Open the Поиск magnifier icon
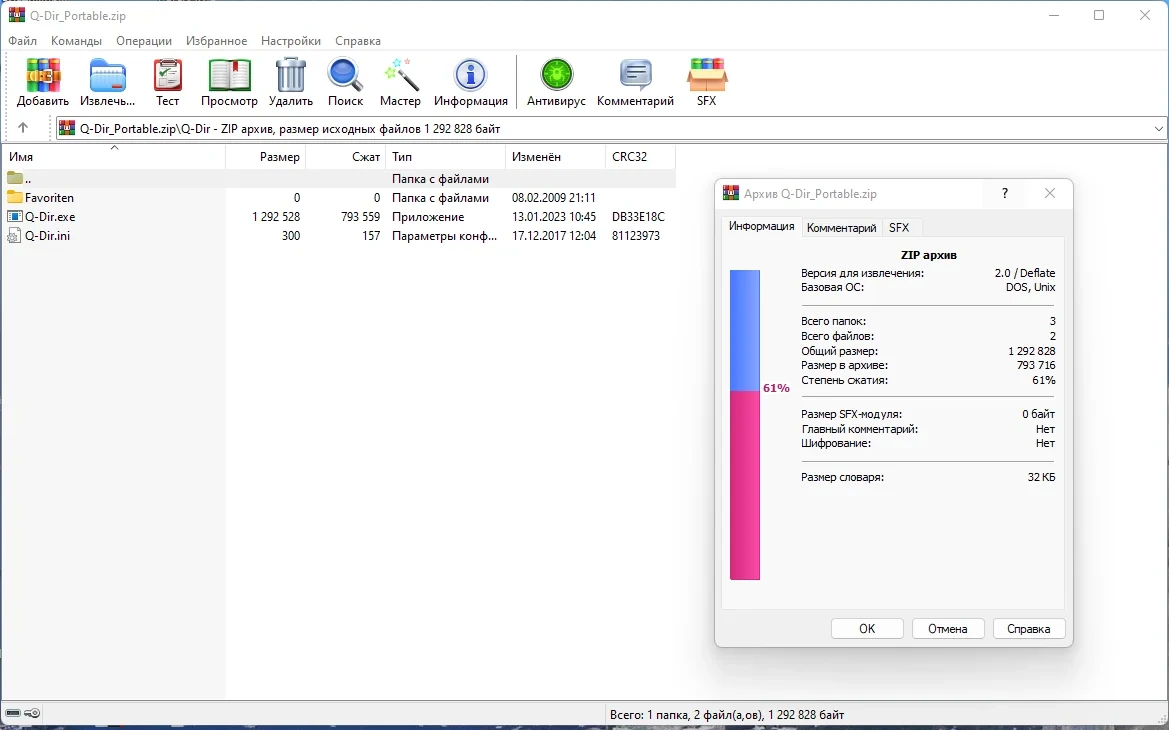Screen dimensions: 1169x730 click(x=345, y=75)
